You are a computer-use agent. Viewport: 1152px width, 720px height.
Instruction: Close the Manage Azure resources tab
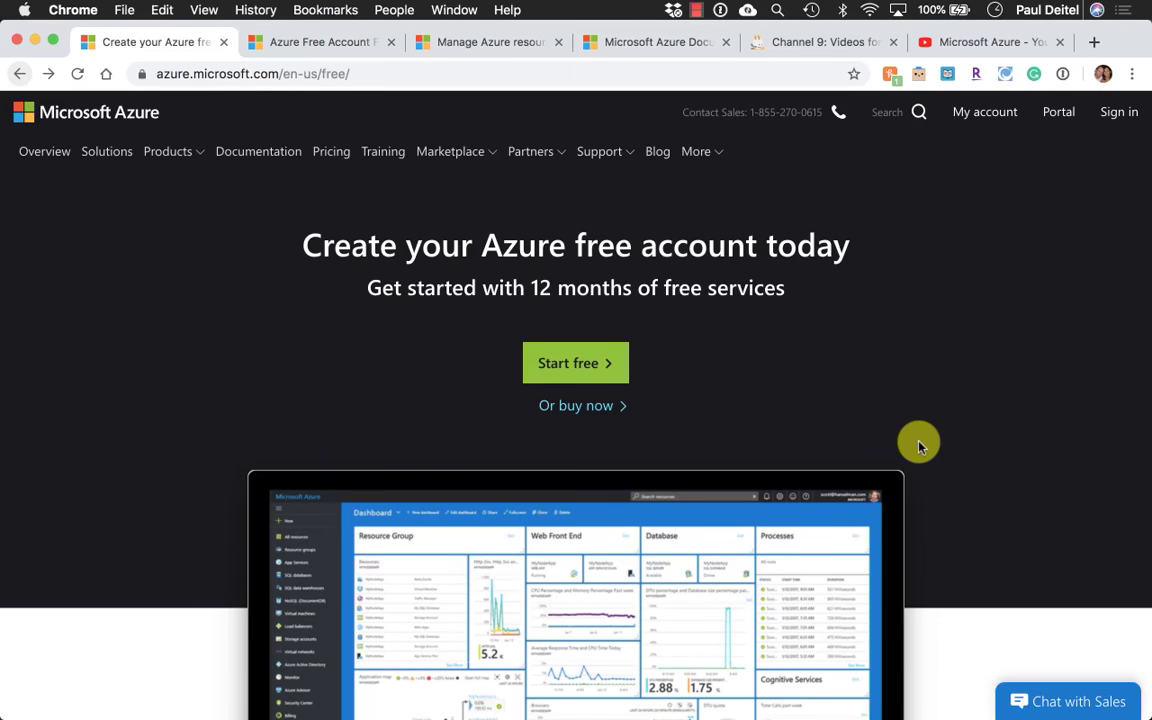(558, 43)
